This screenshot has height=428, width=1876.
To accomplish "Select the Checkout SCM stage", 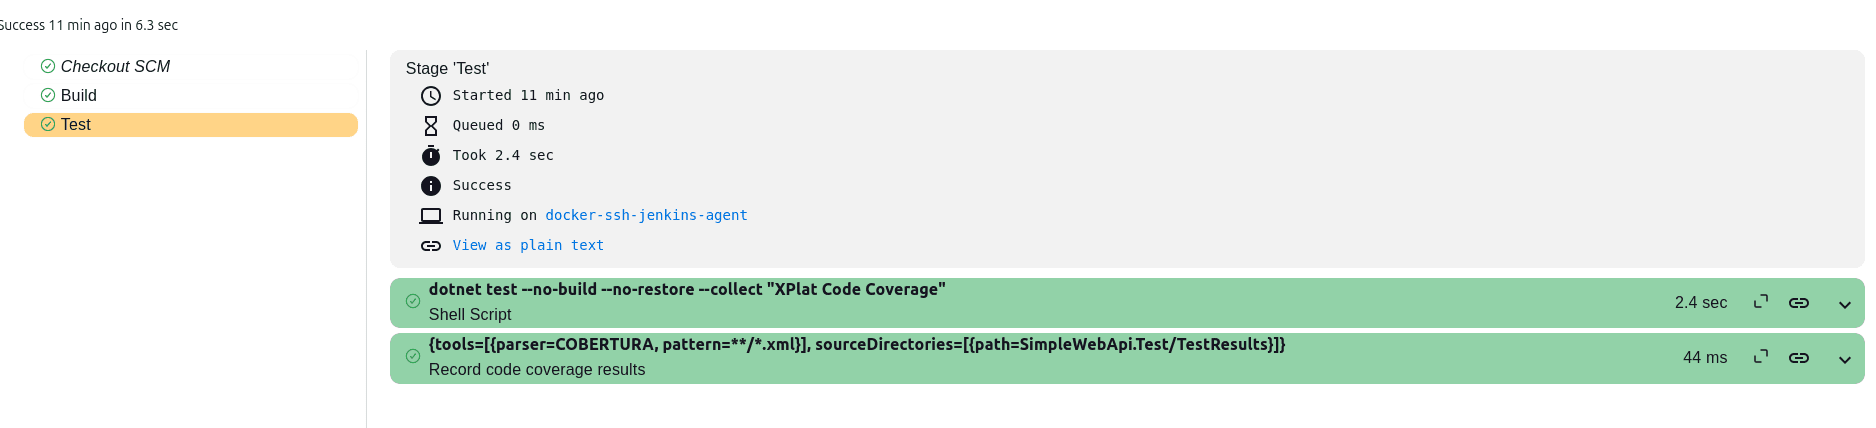I will [115, 66].
